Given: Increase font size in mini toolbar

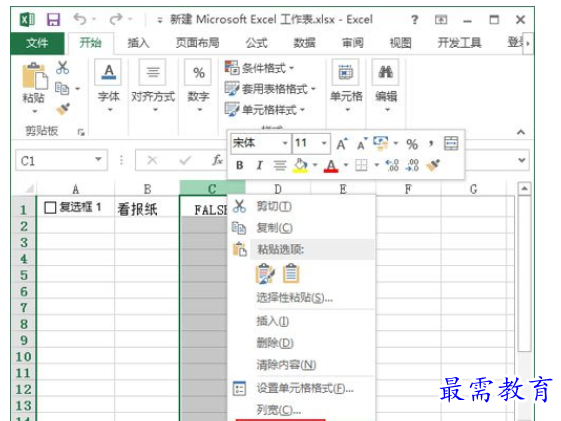Looking at the screenshot, I should tap(342, 144).
